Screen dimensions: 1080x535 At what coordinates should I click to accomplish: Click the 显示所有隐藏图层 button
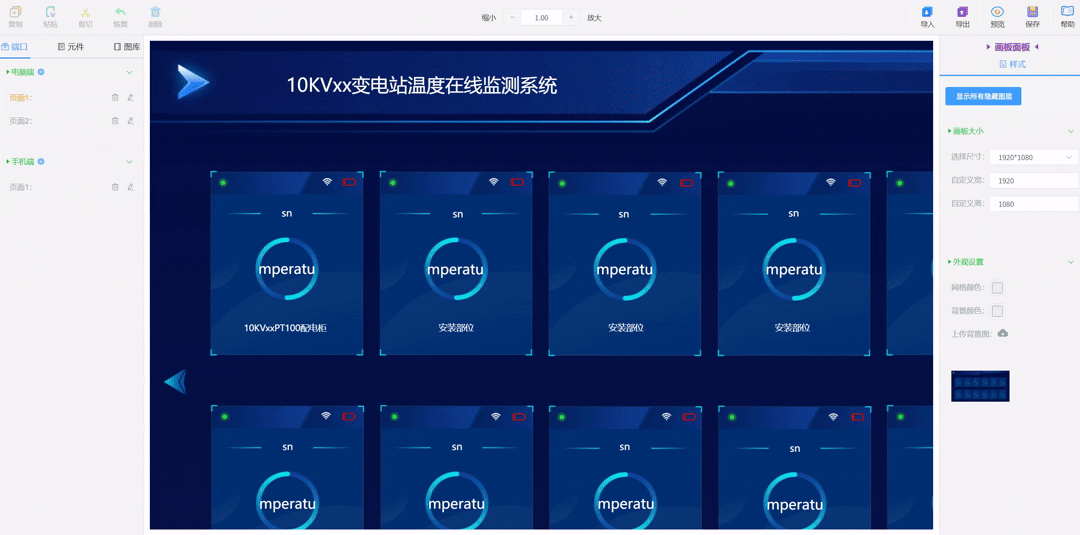tap(983, 96)
